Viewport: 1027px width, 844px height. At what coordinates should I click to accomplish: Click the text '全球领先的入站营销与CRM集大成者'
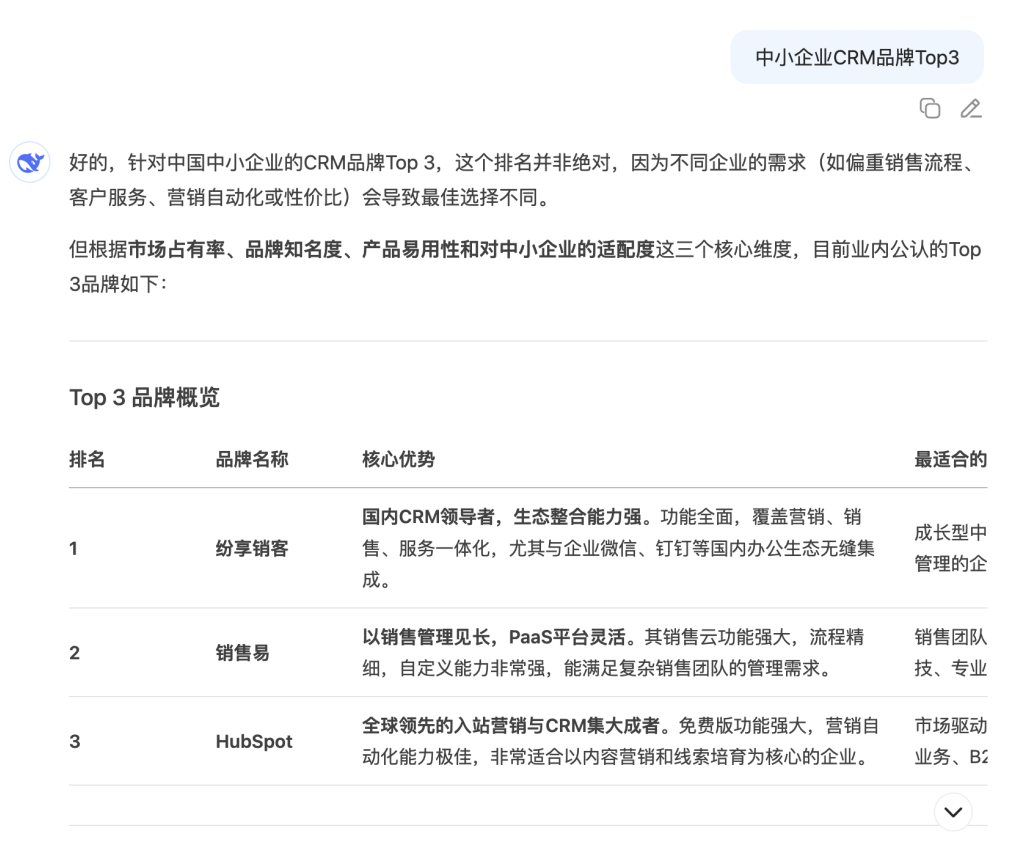coord(511,725)
